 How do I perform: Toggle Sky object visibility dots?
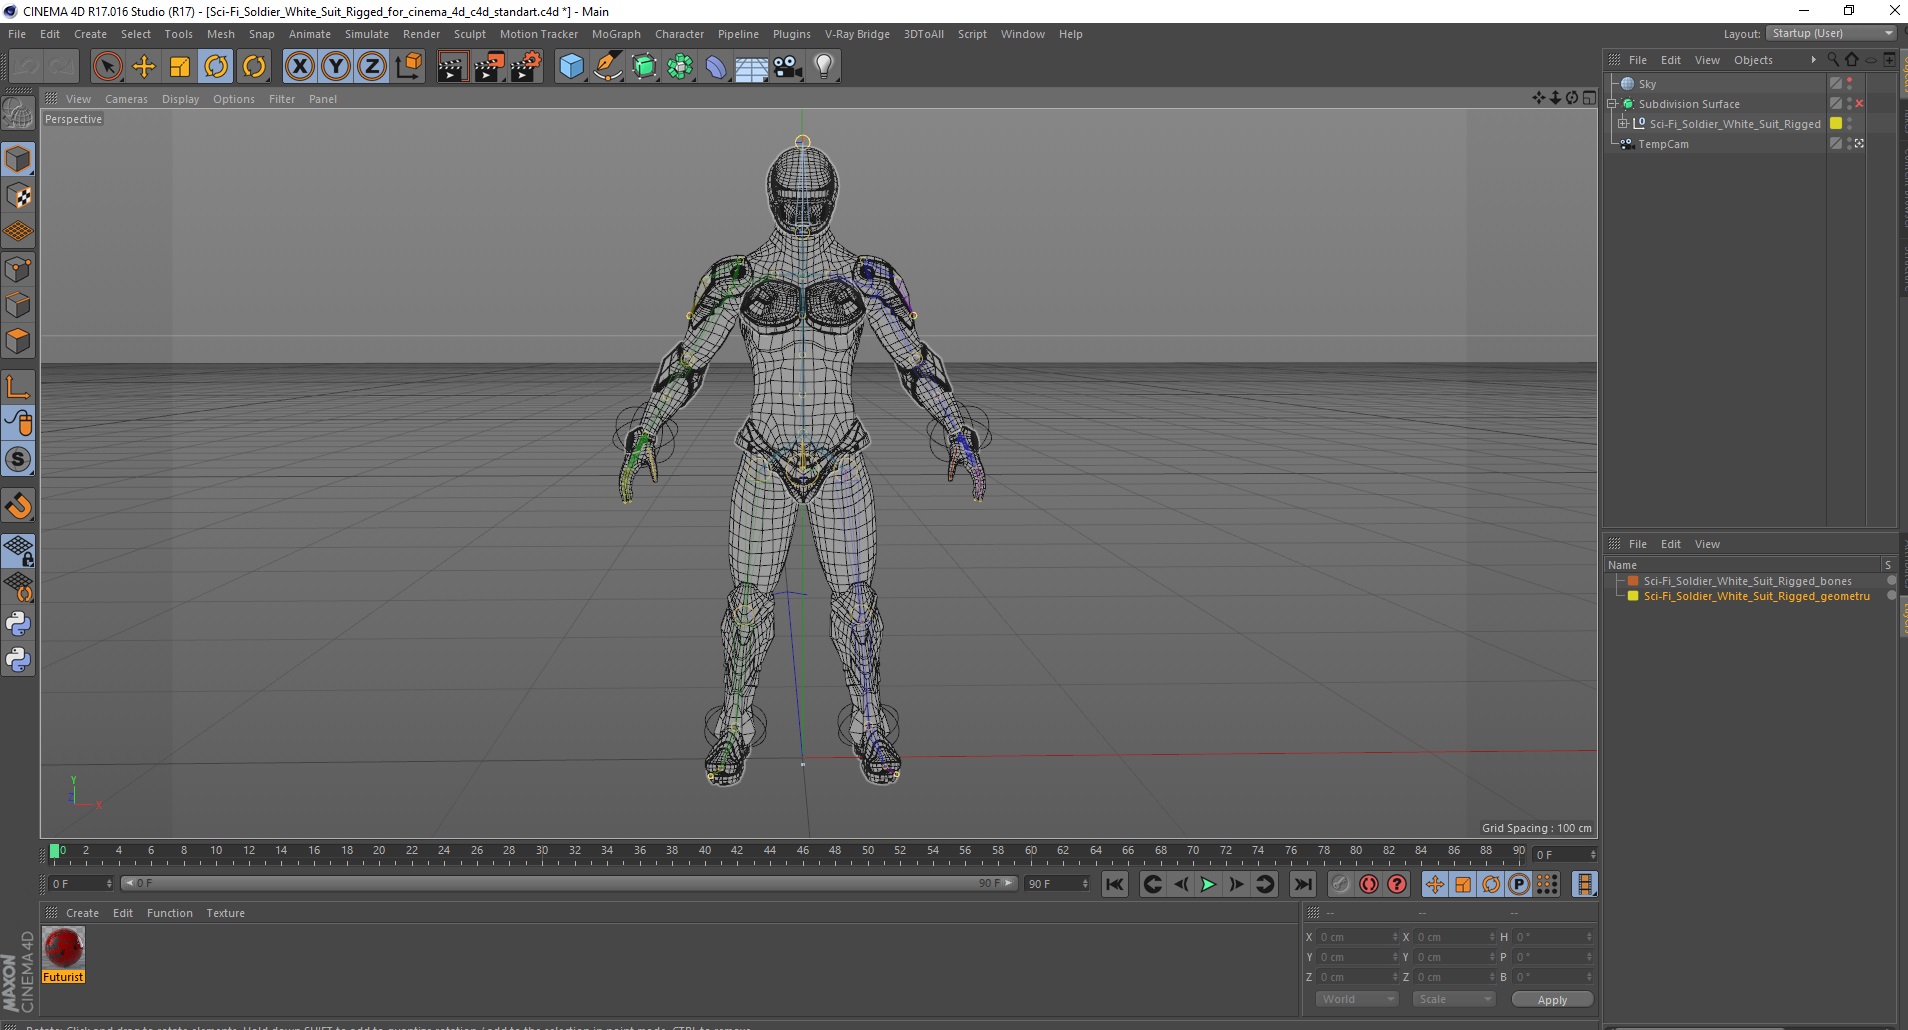pos(1849,84)
